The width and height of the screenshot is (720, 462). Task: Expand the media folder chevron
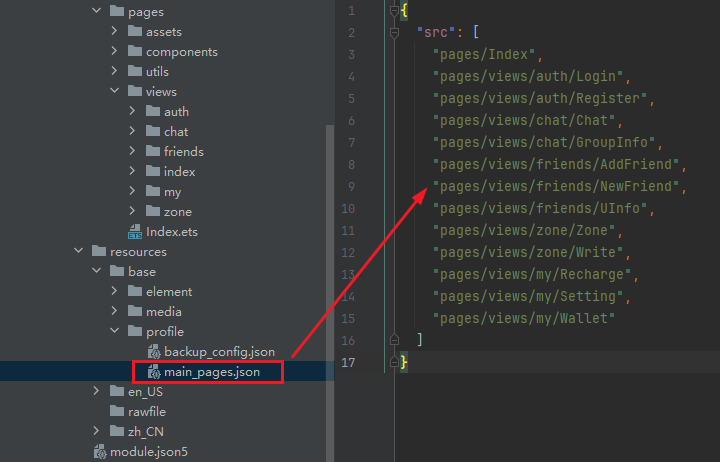(x=114, y=311)
